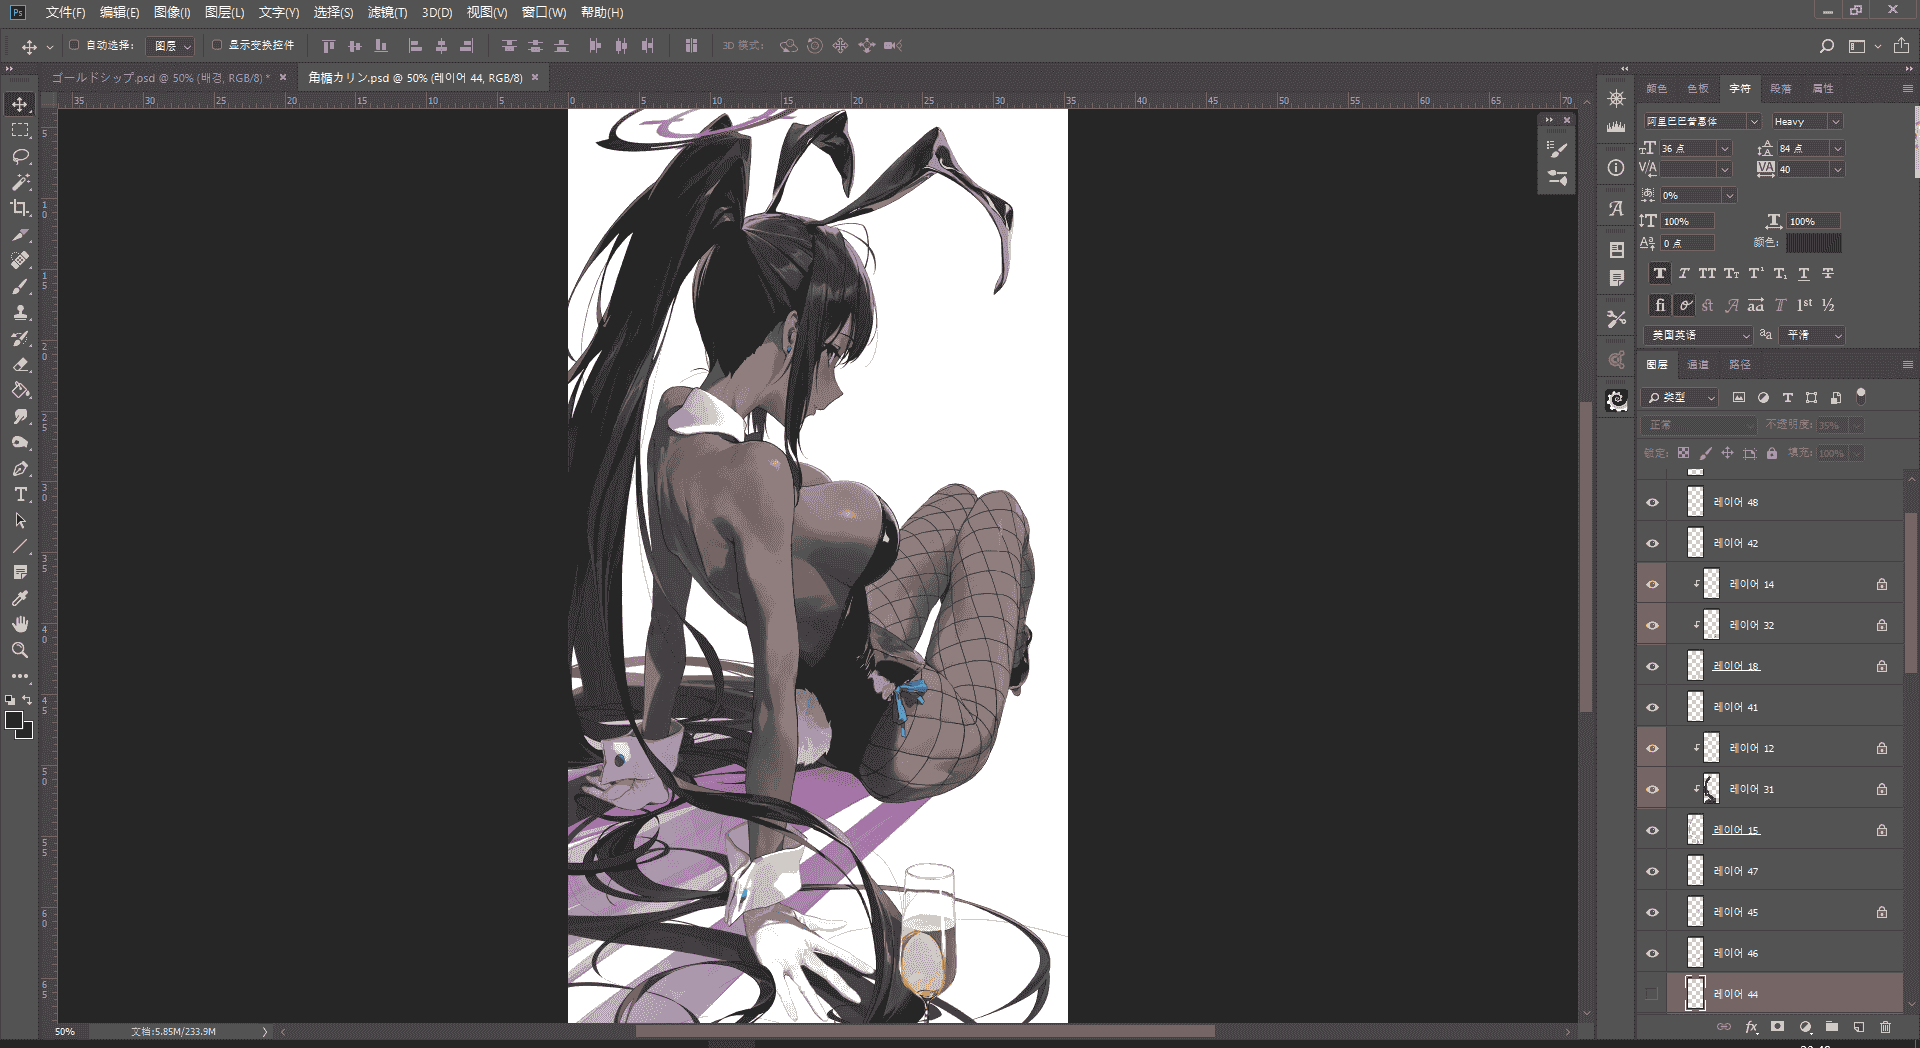The height and width of the screenshot is (1048, 1920).
Task: Show hidden layer 레이어 44
Action: pos(1652,994)
